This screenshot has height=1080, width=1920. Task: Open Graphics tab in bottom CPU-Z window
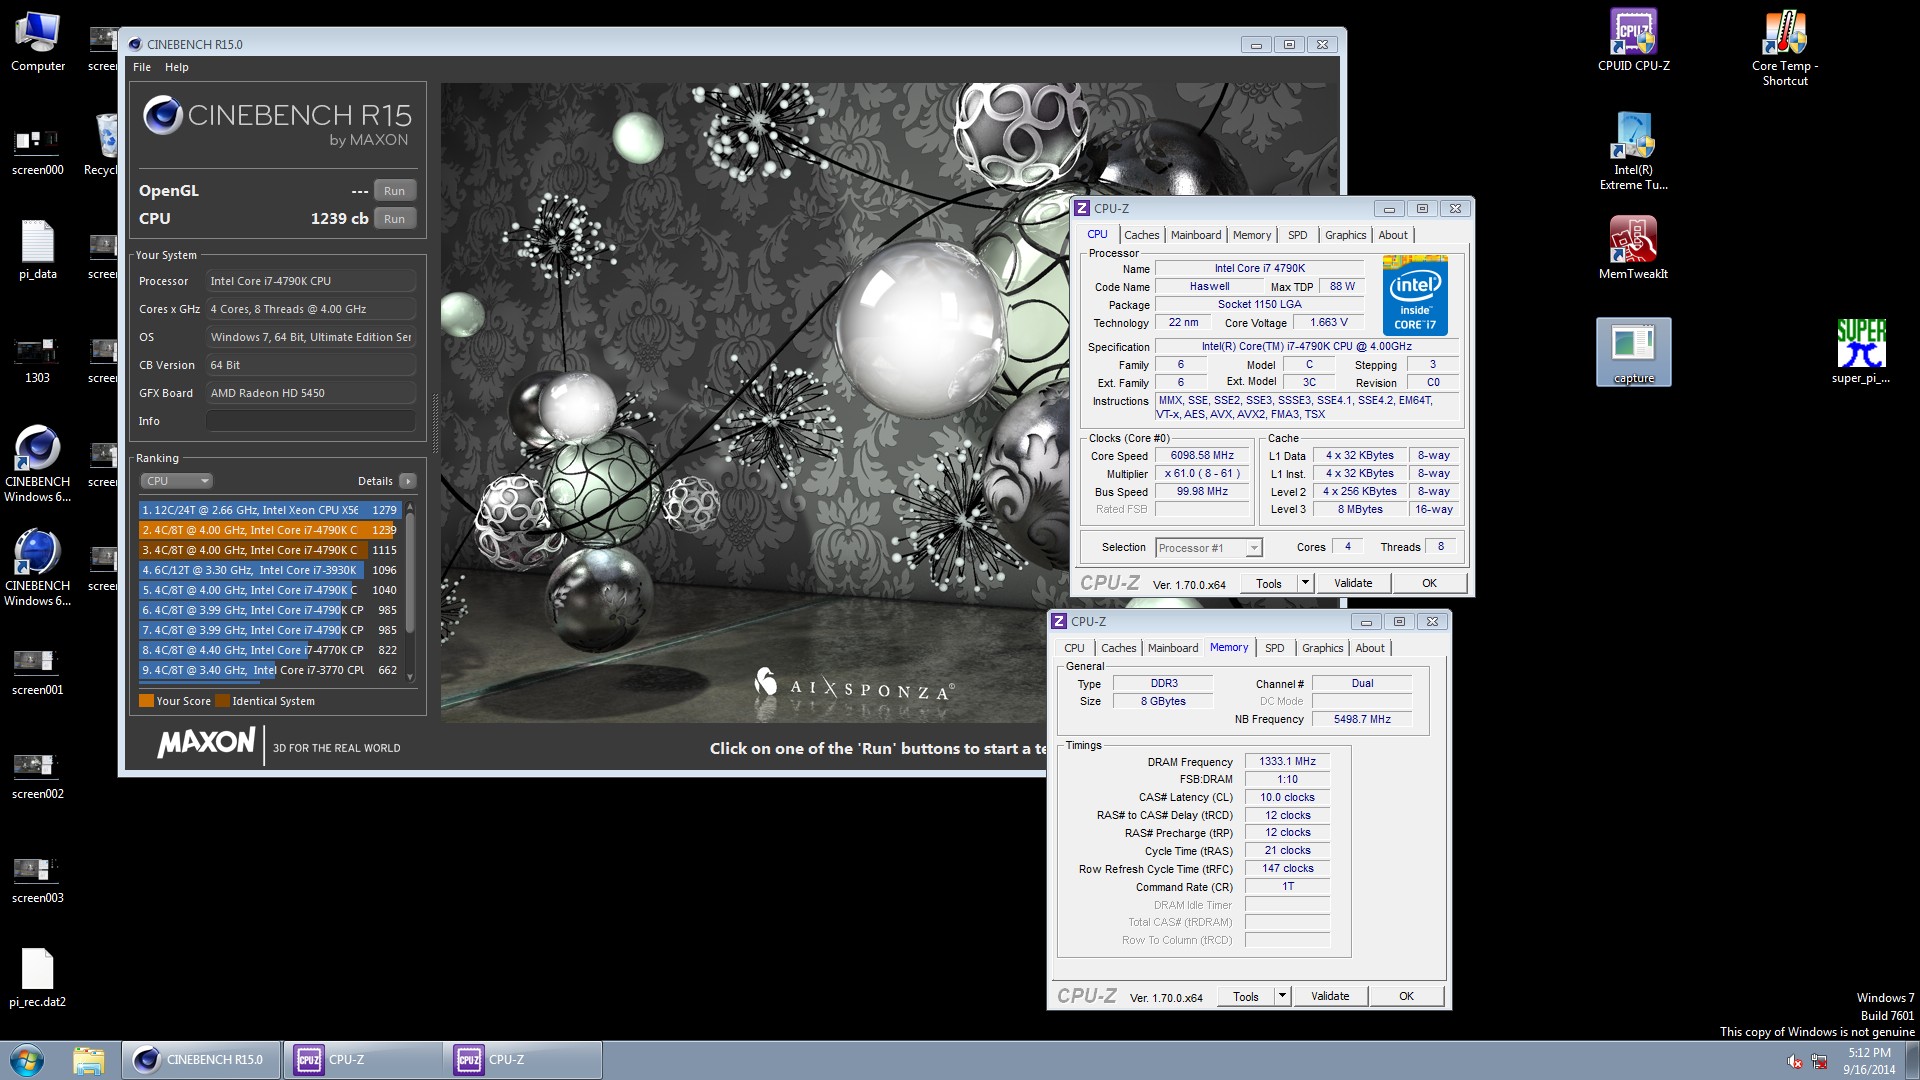pos(1322,648)
